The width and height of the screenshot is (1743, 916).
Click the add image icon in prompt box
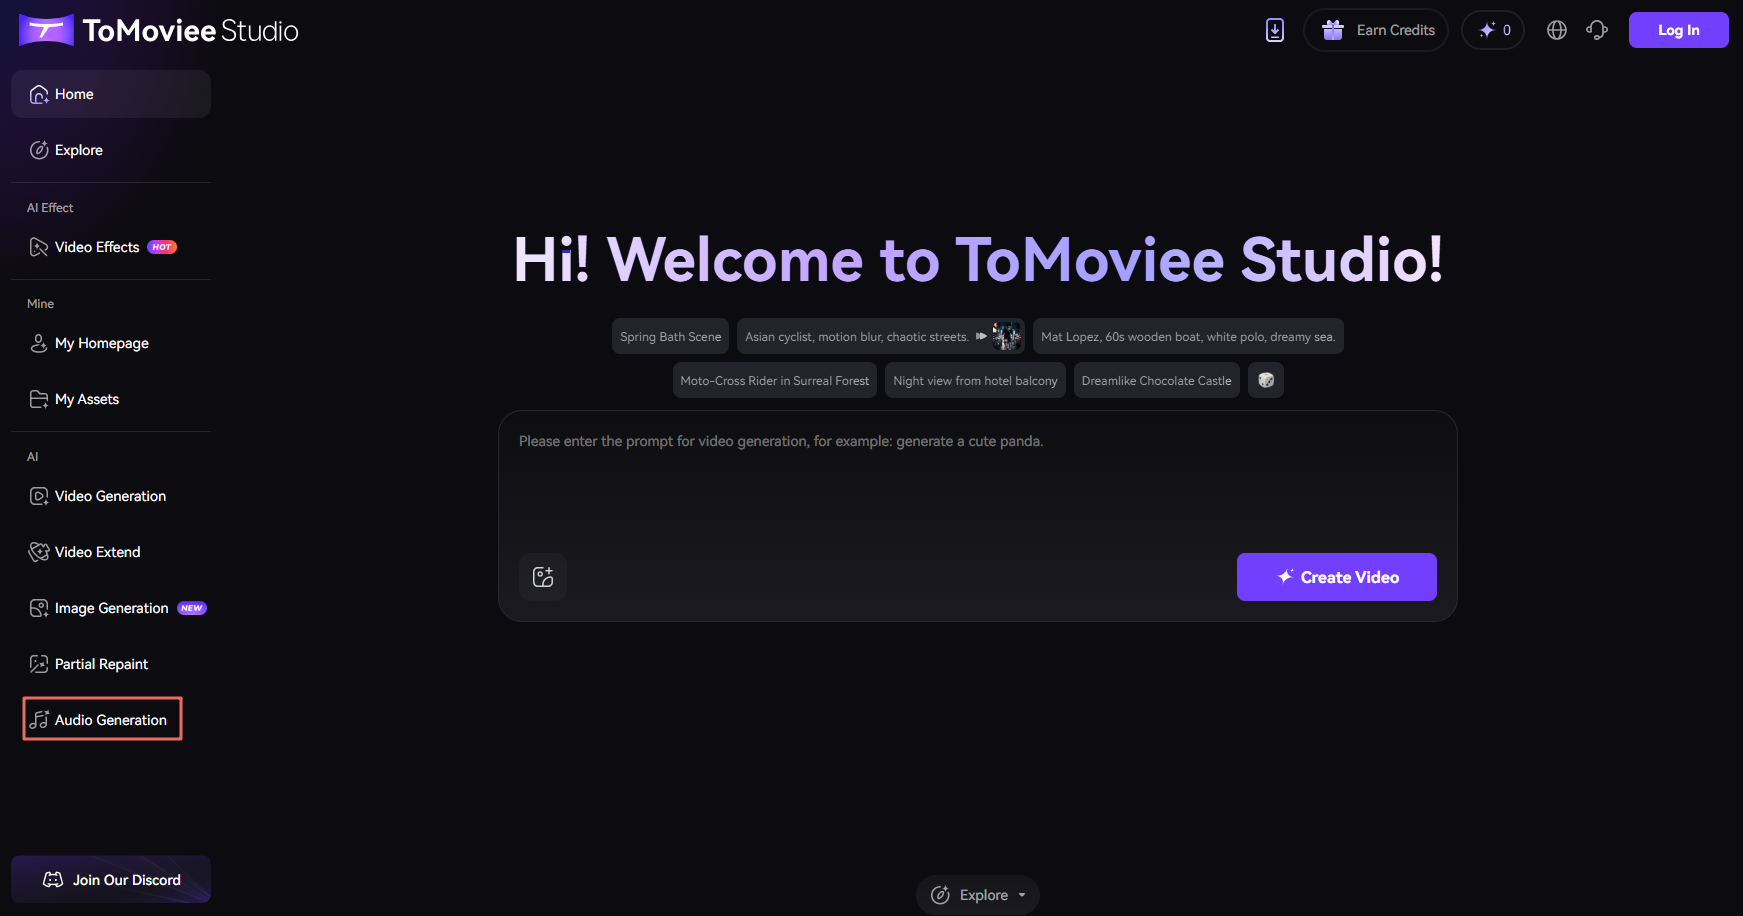[542, 576]
